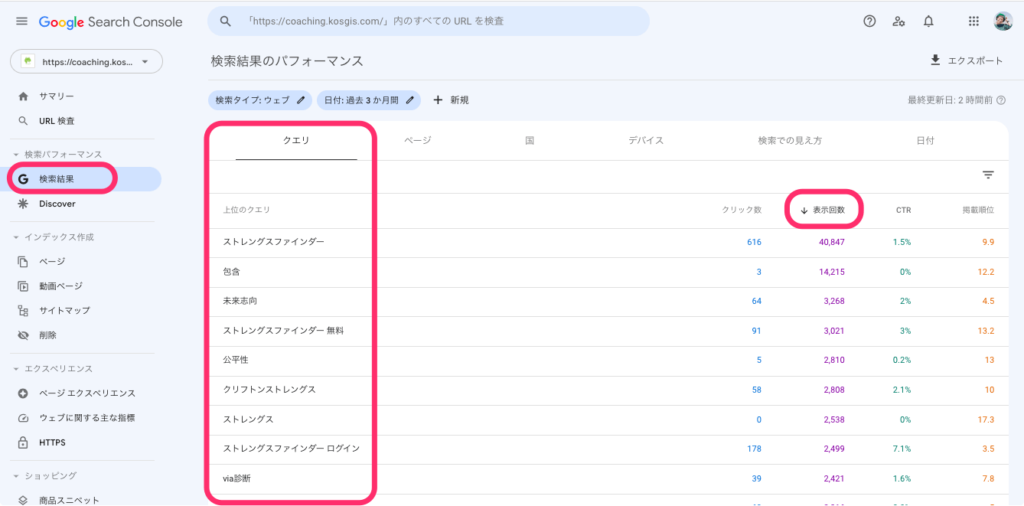1024x506 pixels.
Task: Click the 削除 crossed-eye icon
Action: [24, 336]
